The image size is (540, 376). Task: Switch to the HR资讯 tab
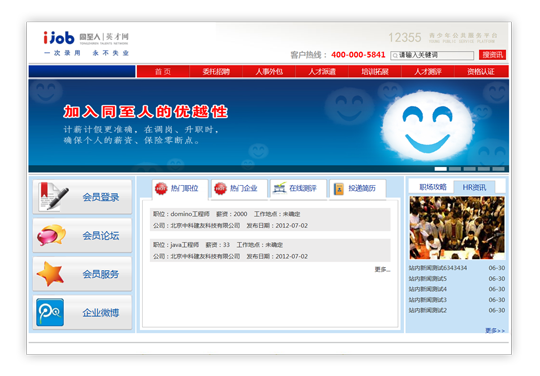click(x=474, y=187)
